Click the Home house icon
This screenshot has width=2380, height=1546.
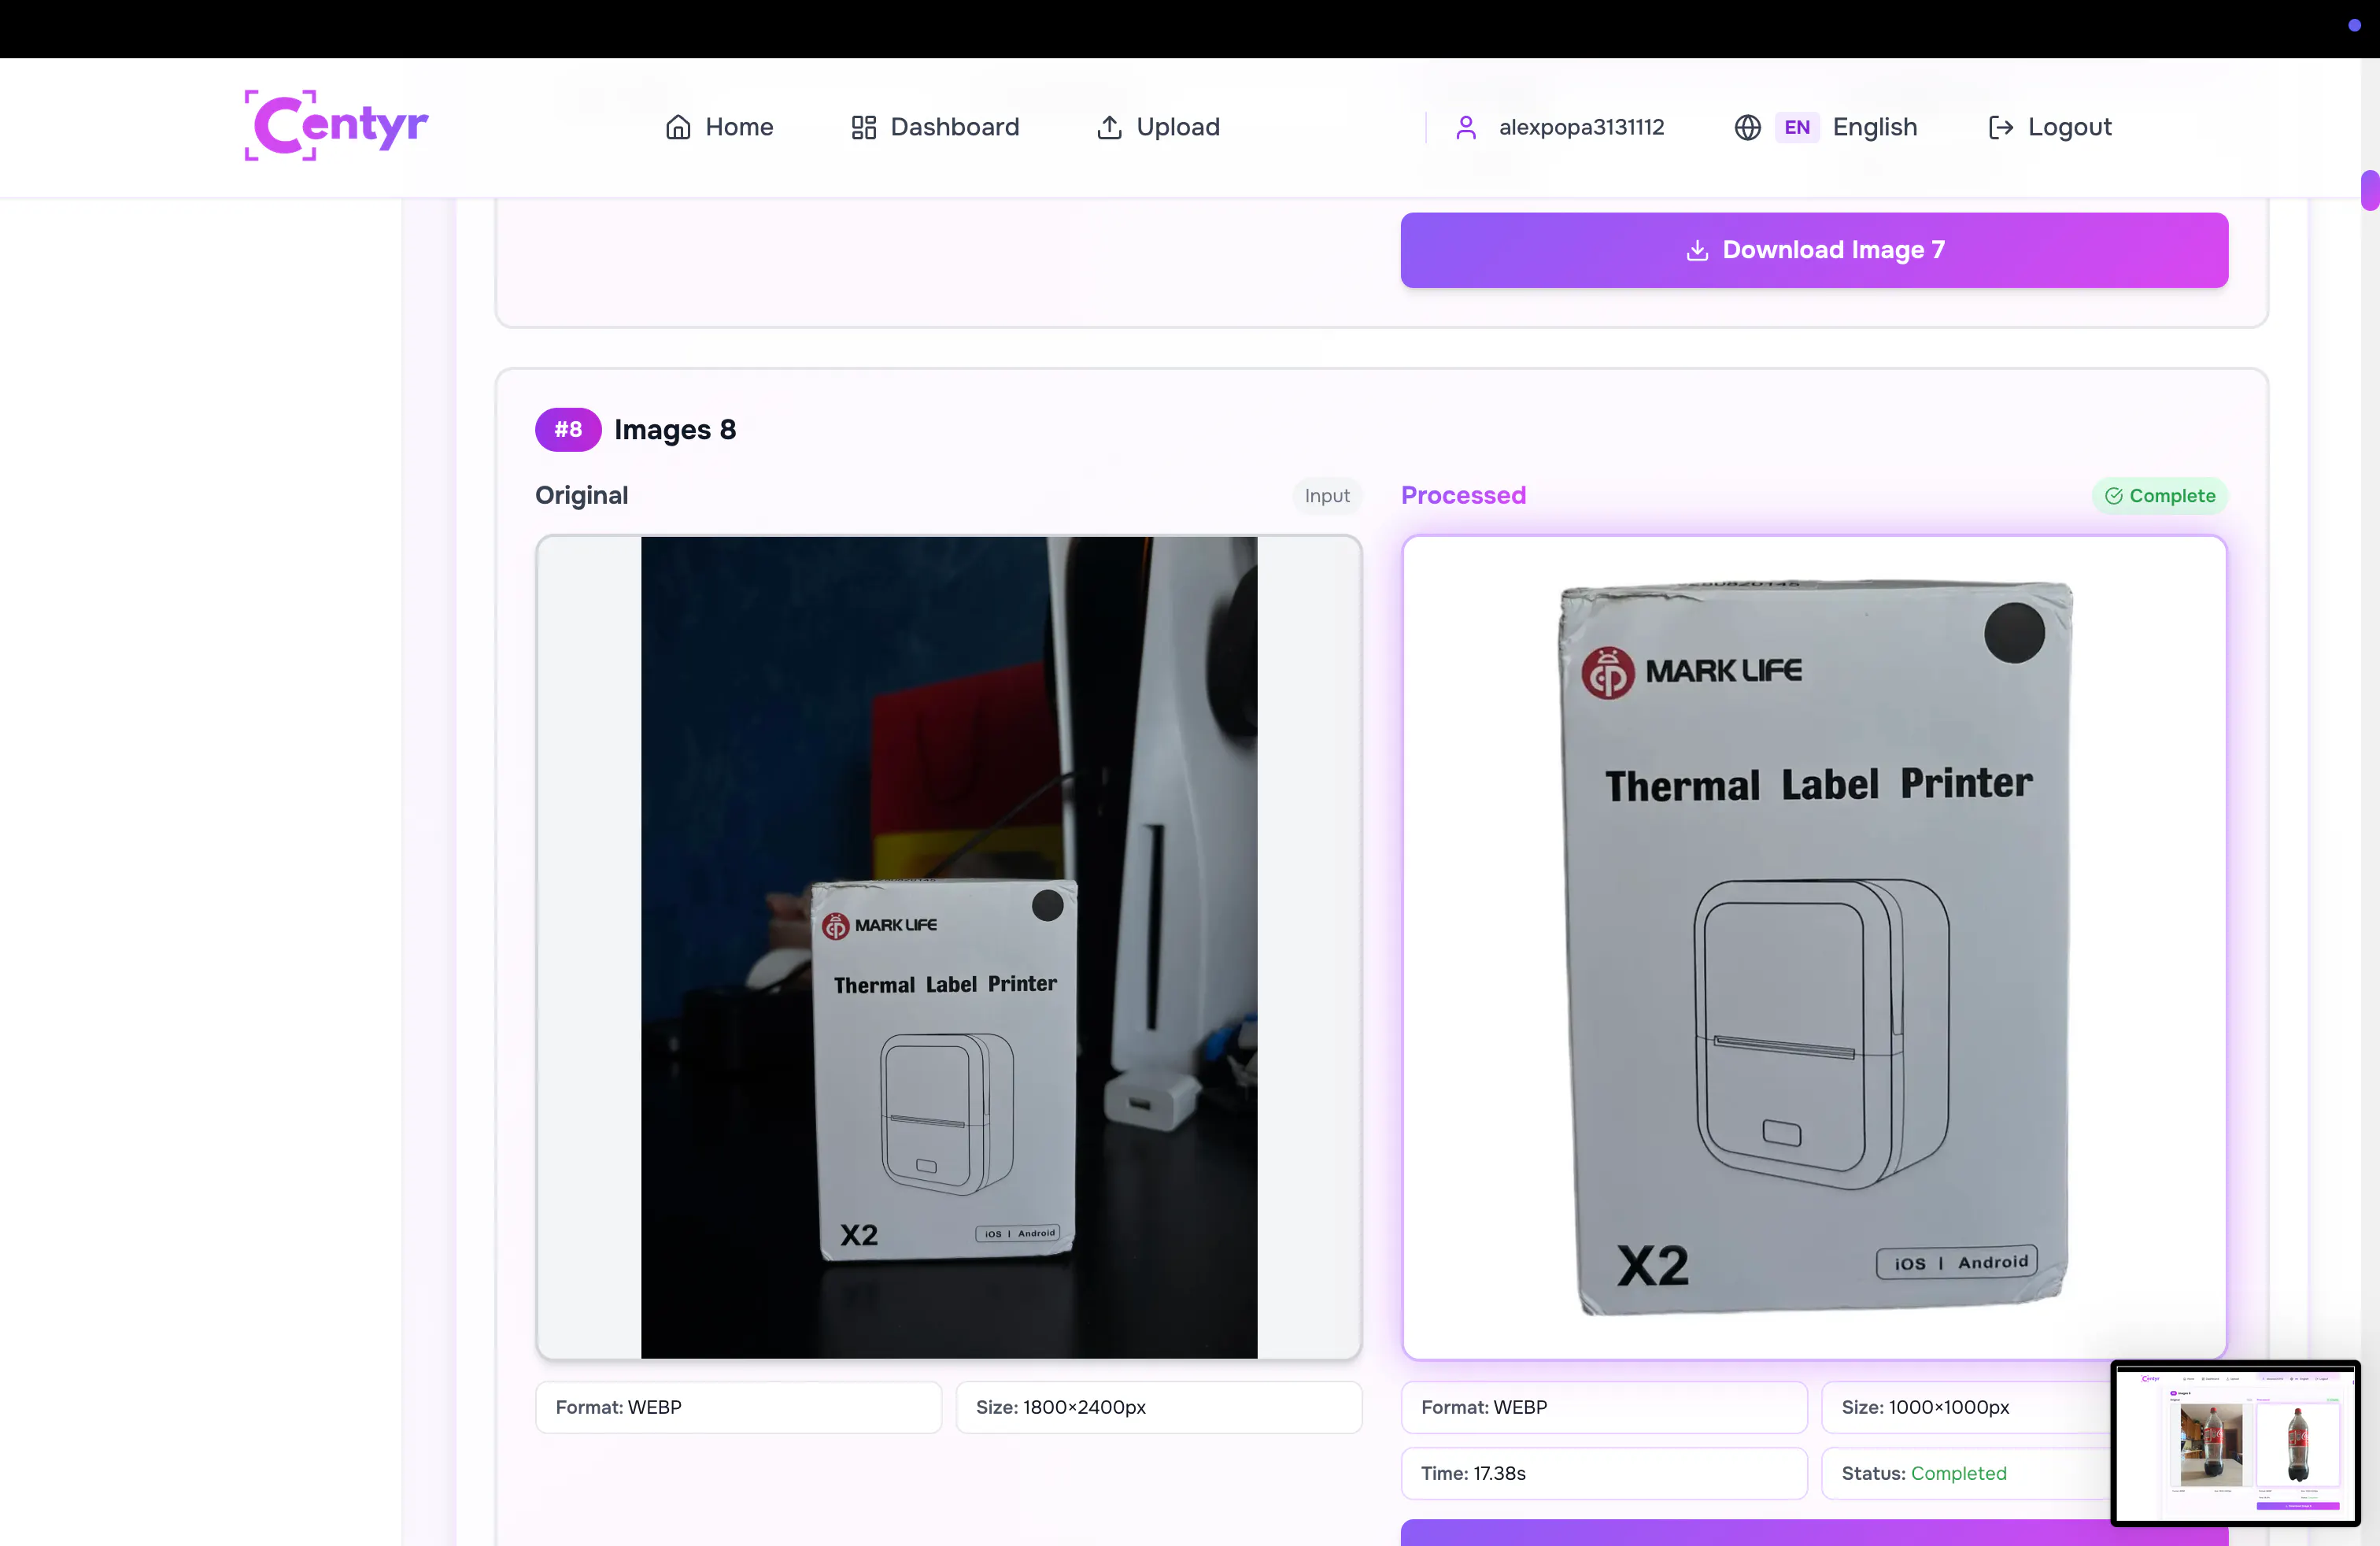point(678,127)
